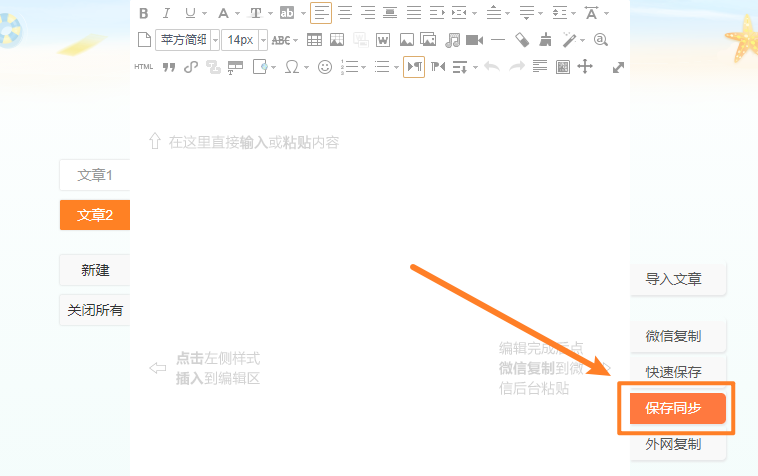Click the strikethrough ABC icon

tap(281, 40)
